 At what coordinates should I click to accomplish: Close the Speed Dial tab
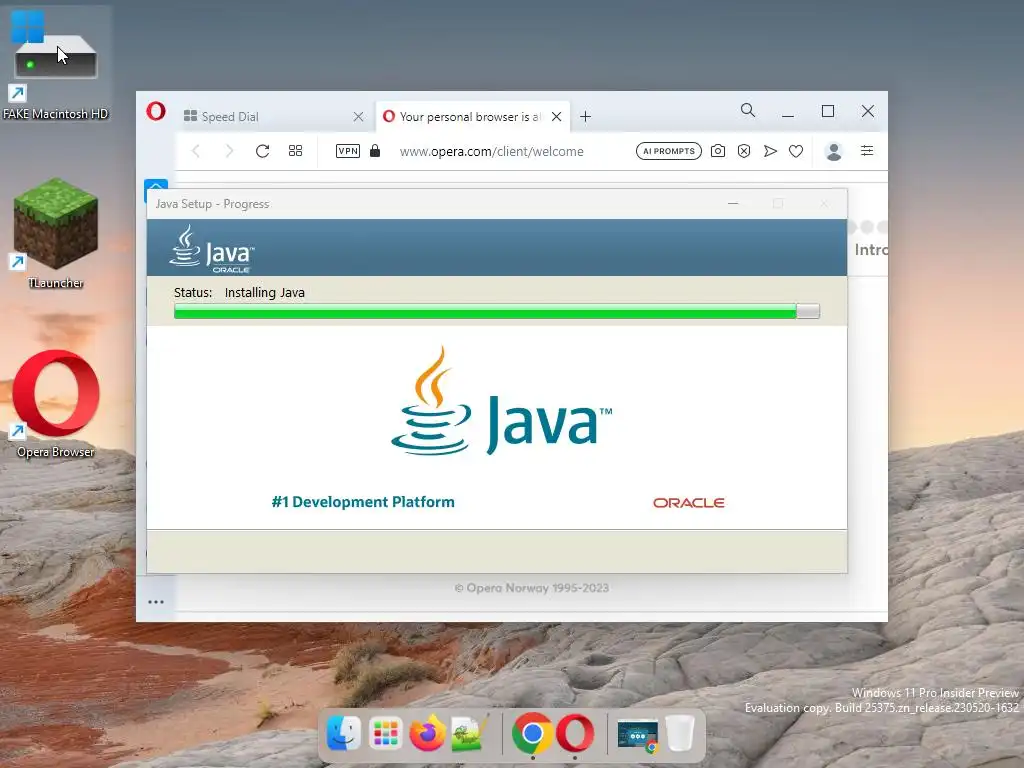point(359,116)
